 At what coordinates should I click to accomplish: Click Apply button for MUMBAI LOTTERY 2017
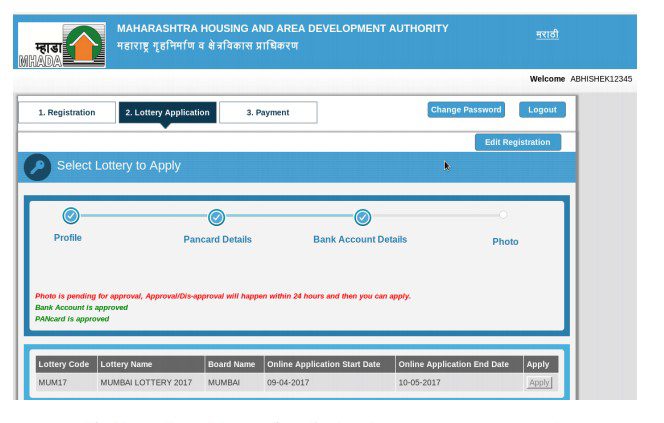coord(539,382)
